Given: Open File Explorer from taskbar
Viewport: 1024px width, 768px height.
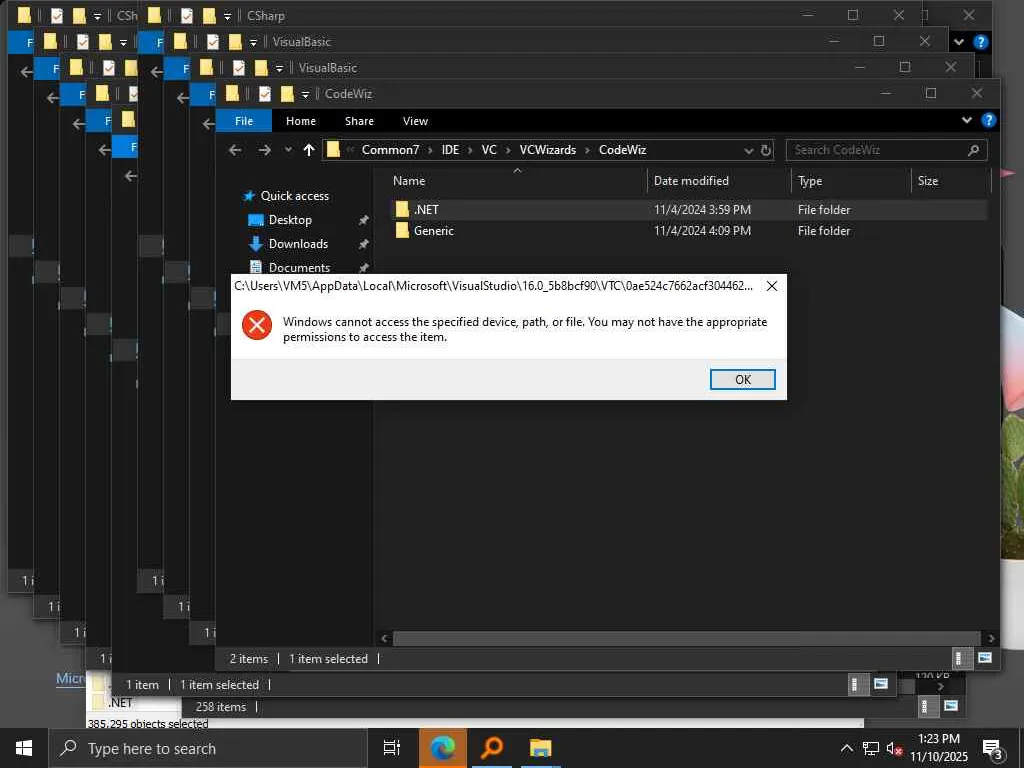Looking at the screenshot, I should [x=541, y=748].
